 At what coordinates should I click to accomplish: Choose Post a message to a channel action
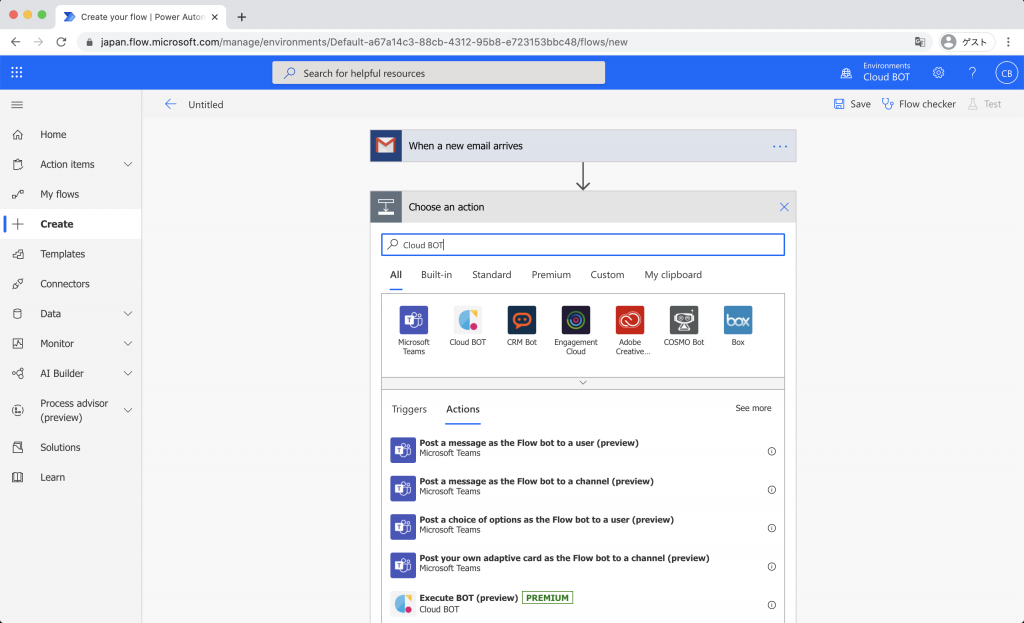coord(583,487)
